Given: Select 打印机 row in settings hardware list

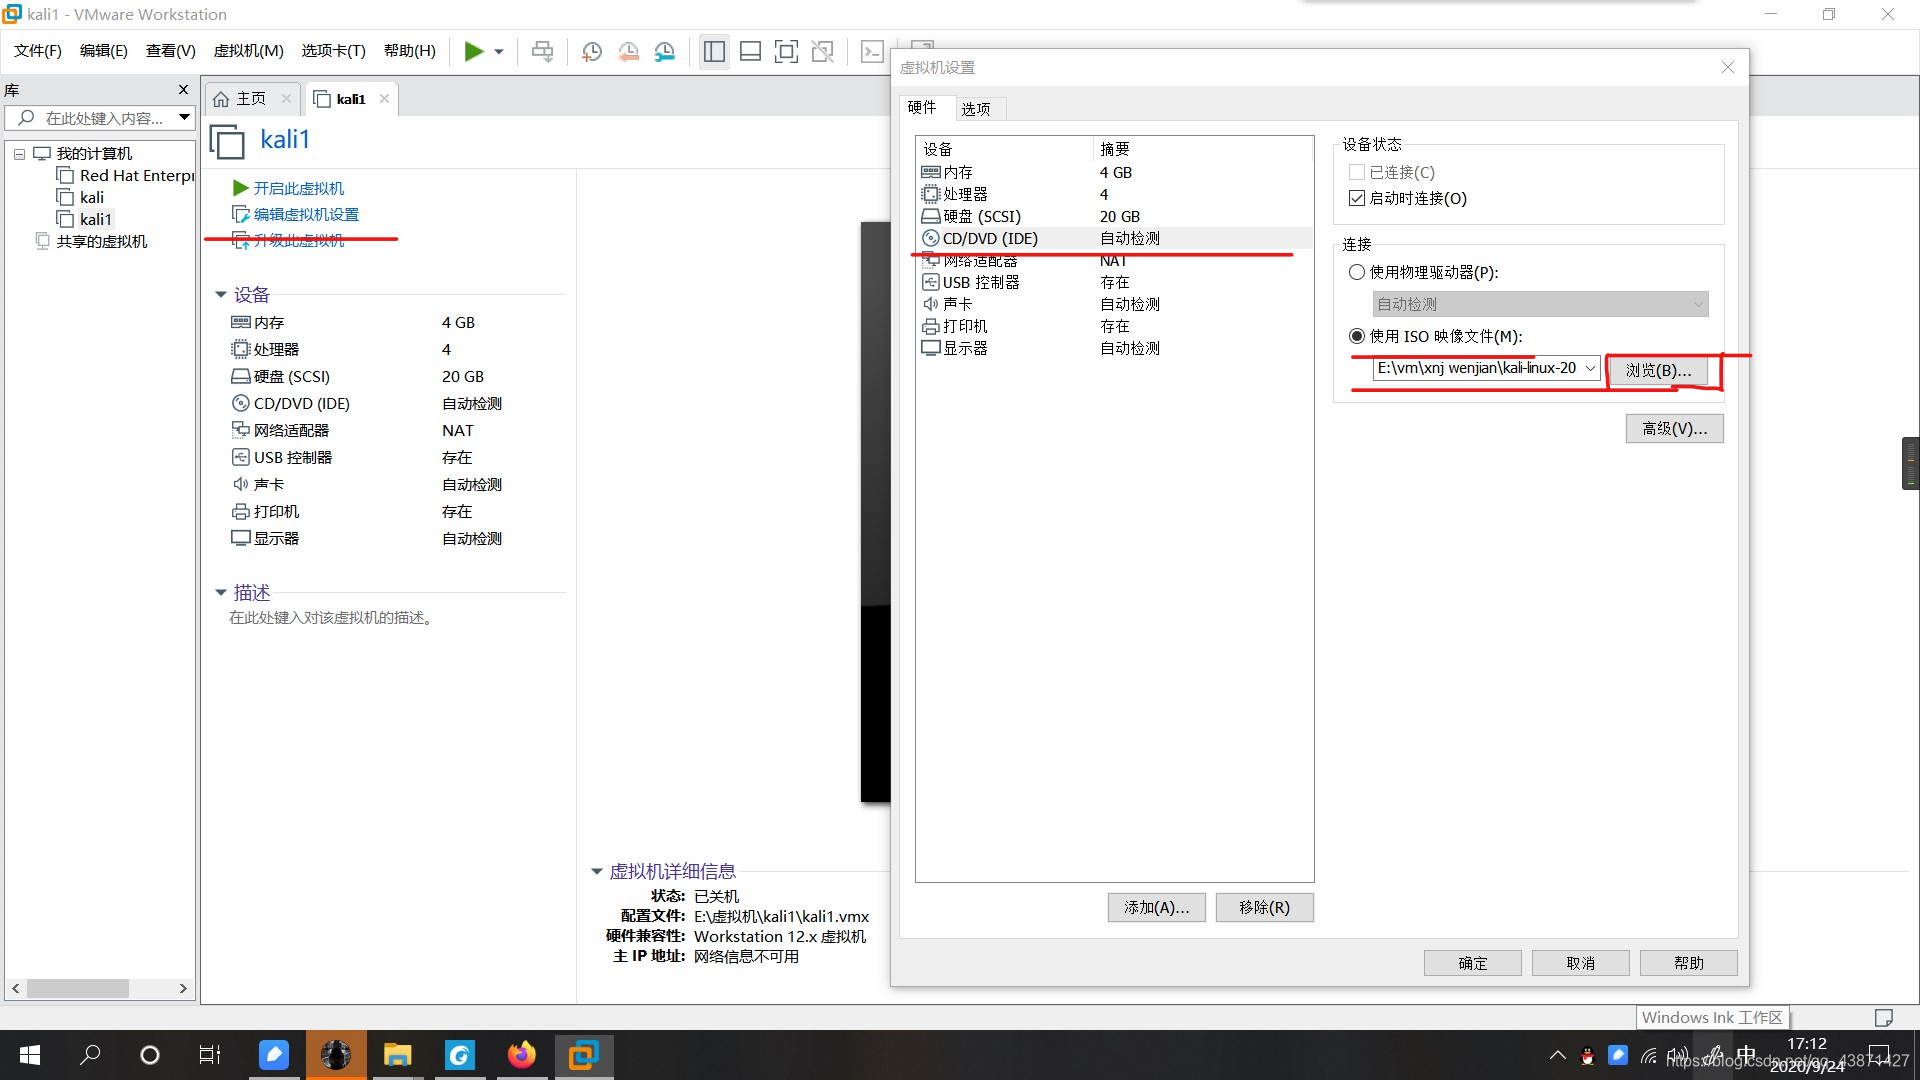Looking at the screenshot, I should coord(1114,327).
